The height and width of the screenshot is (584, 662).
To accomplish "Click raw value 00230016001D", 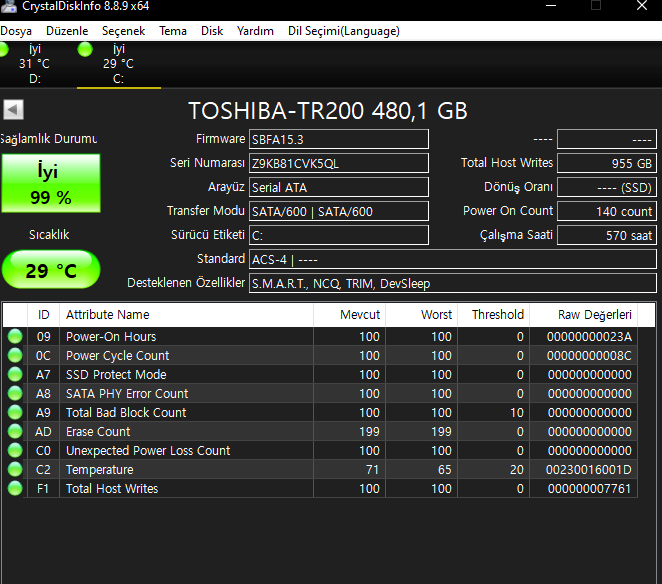I will (589, 470).
